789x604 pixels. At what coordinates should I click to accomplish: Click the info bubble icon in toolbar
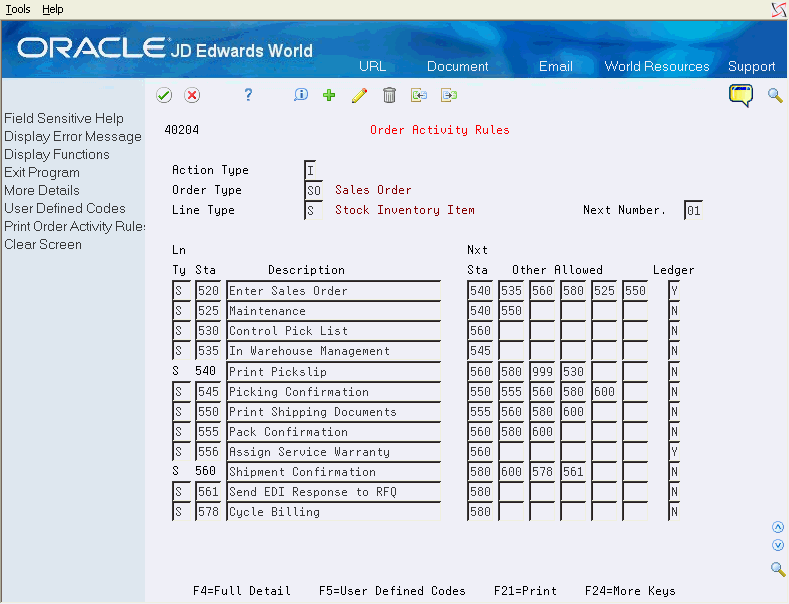point(301,95)
